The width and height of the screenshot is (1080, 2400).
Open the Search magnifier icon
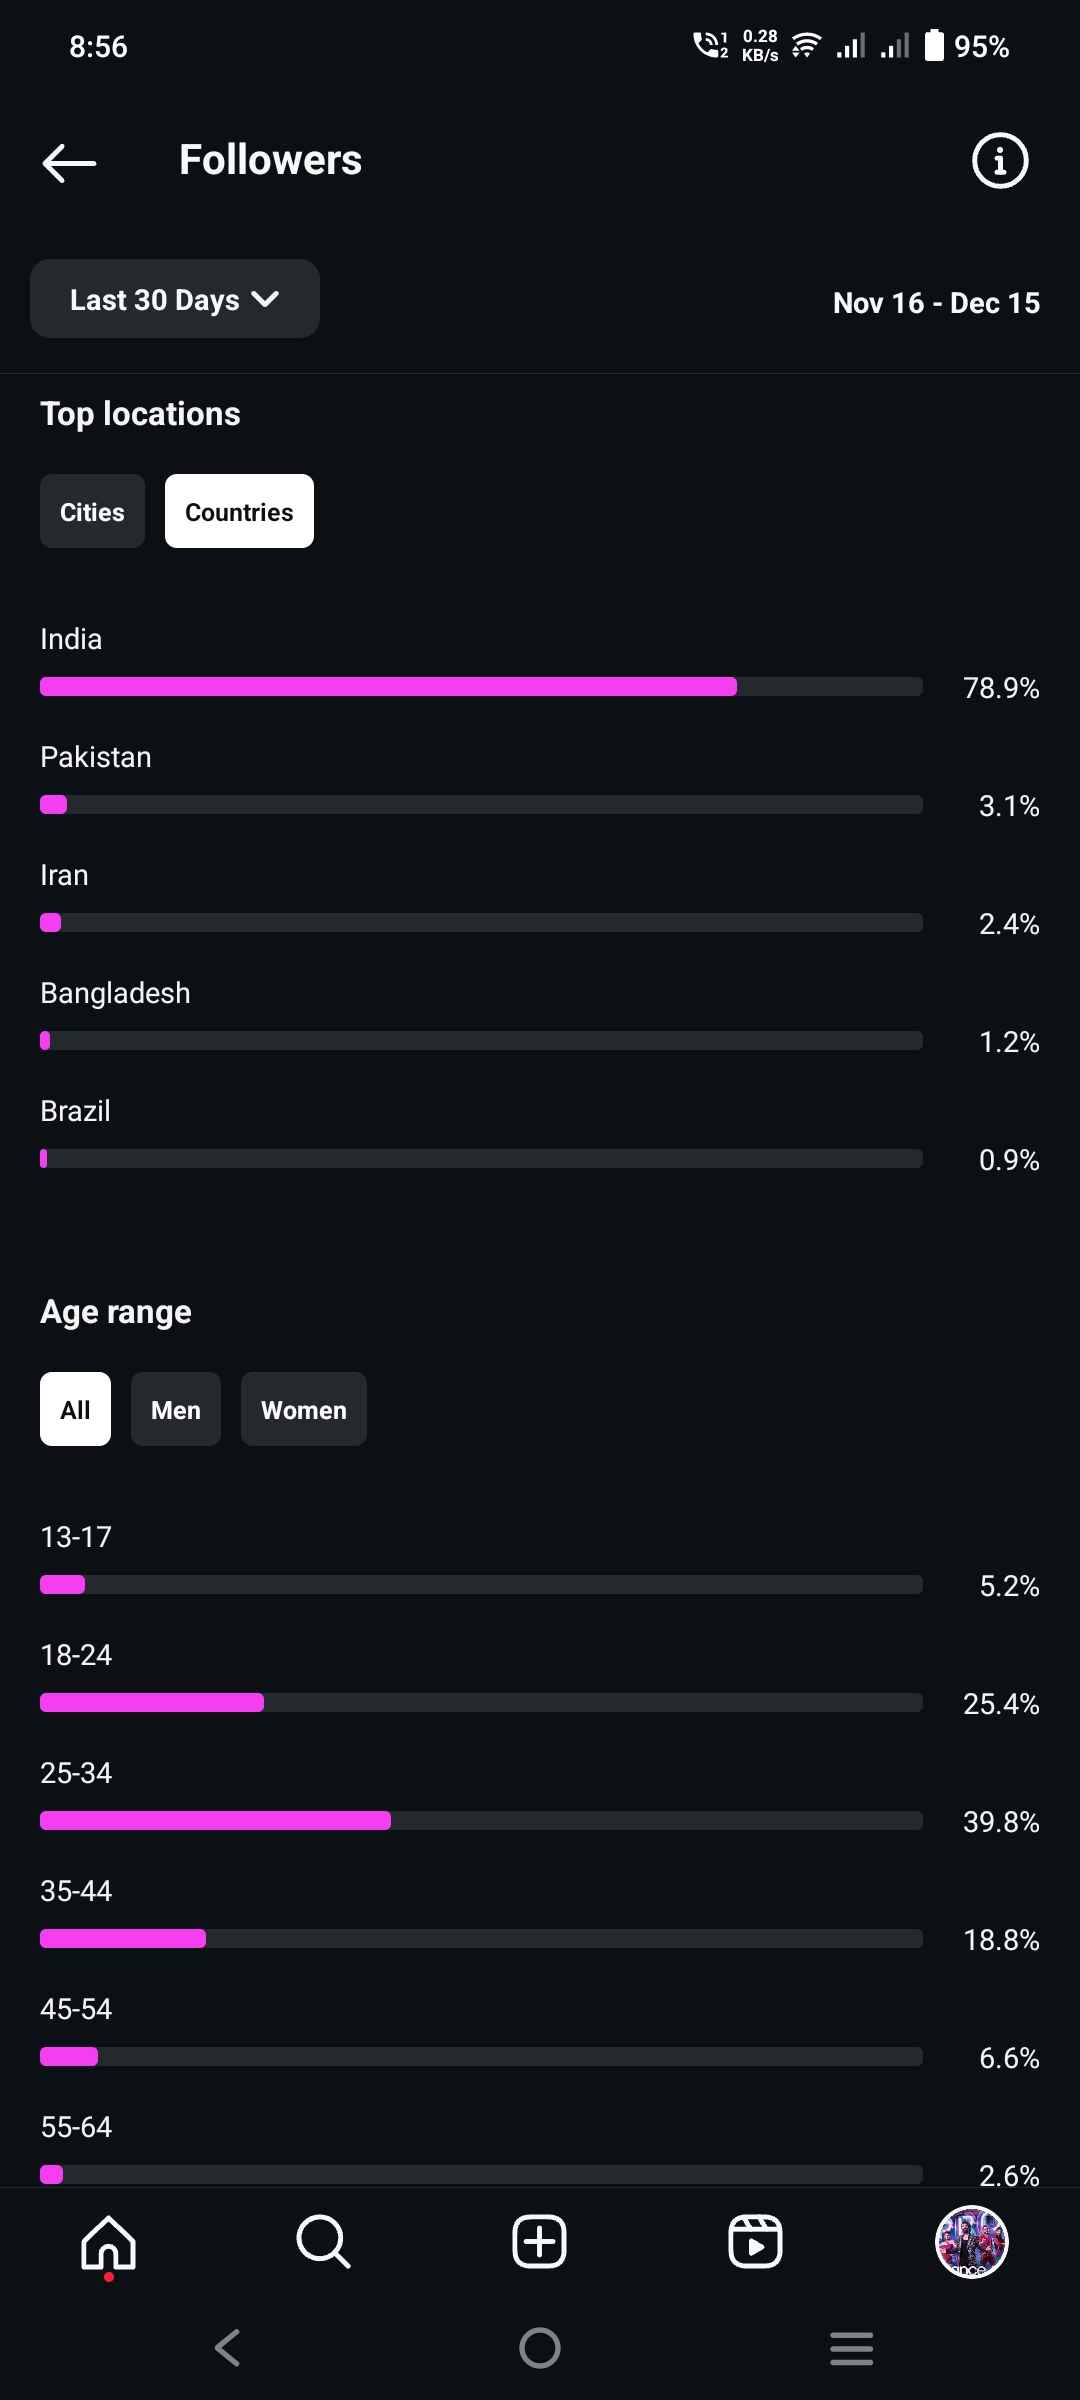point(323,2242)
